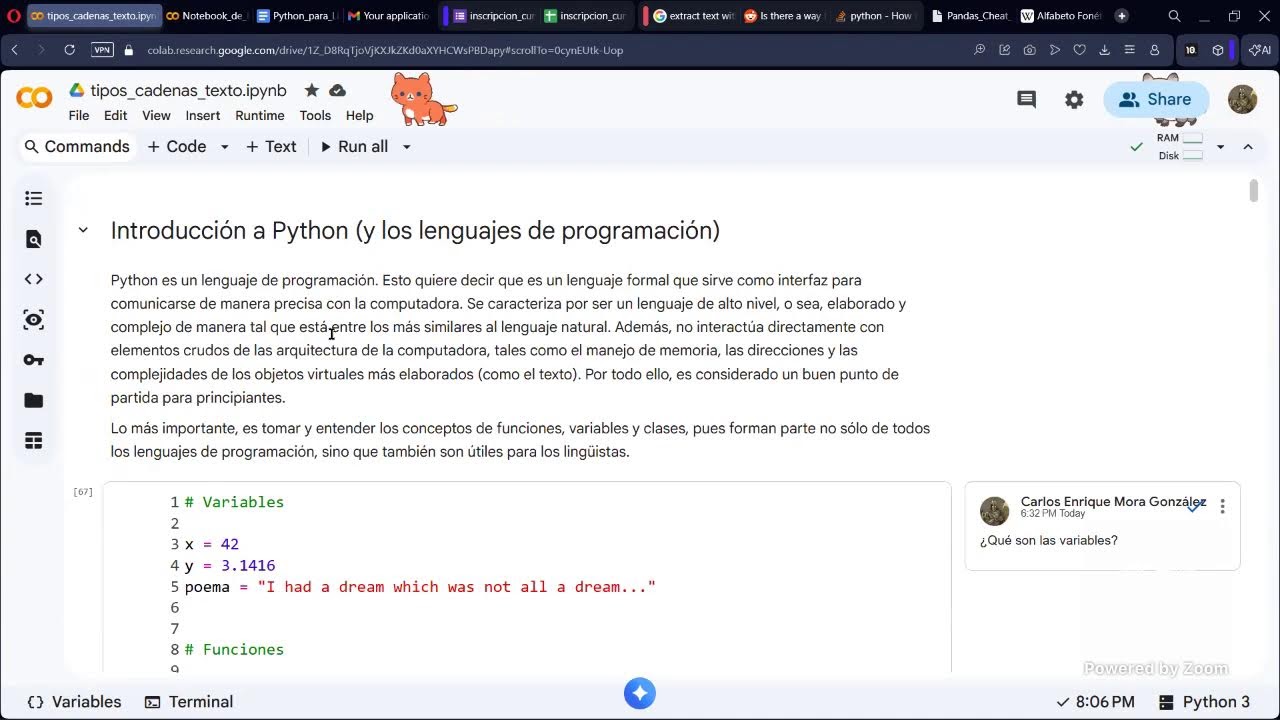Screen dimensions: 1280x720
Task: Open Opera easy setup sliders icon
Action: [1129, 49]
